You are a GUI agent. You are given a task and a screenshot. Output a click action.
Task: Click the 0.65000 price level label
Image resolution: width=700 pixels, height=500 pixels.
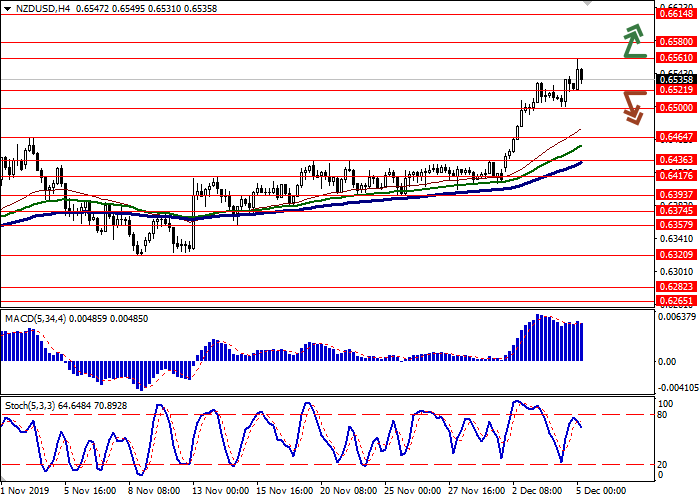[x=676, y=107]
